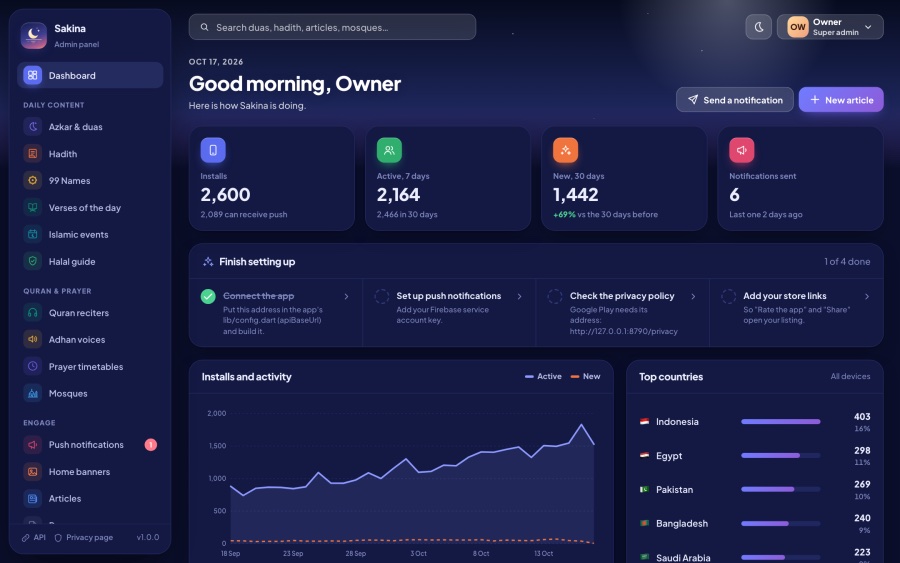Viewport: 900px width, 563px height.
Task: Click Egypt's country progress bar
Action: [x=781, y=455]
